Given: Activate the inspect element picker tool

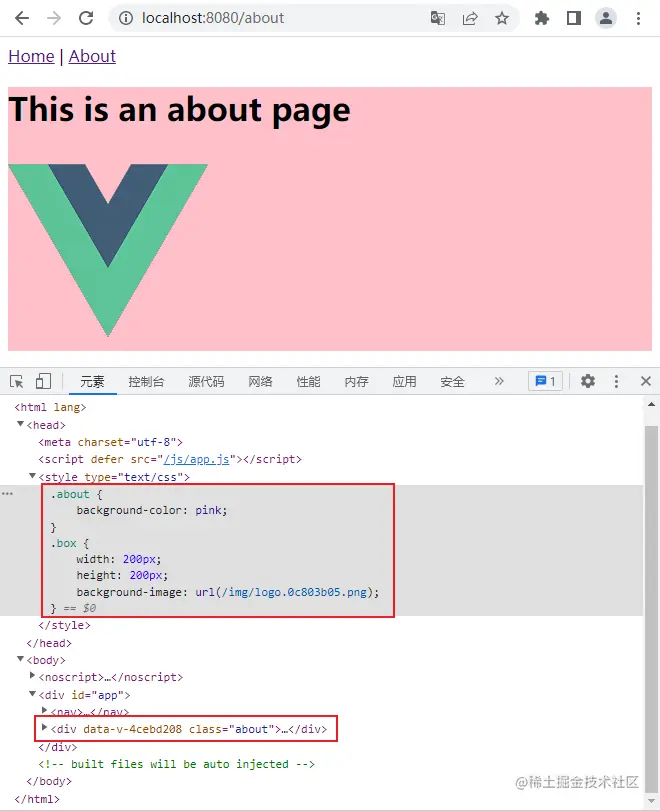Looking at the screenshot, I should (x=17, y=382).
